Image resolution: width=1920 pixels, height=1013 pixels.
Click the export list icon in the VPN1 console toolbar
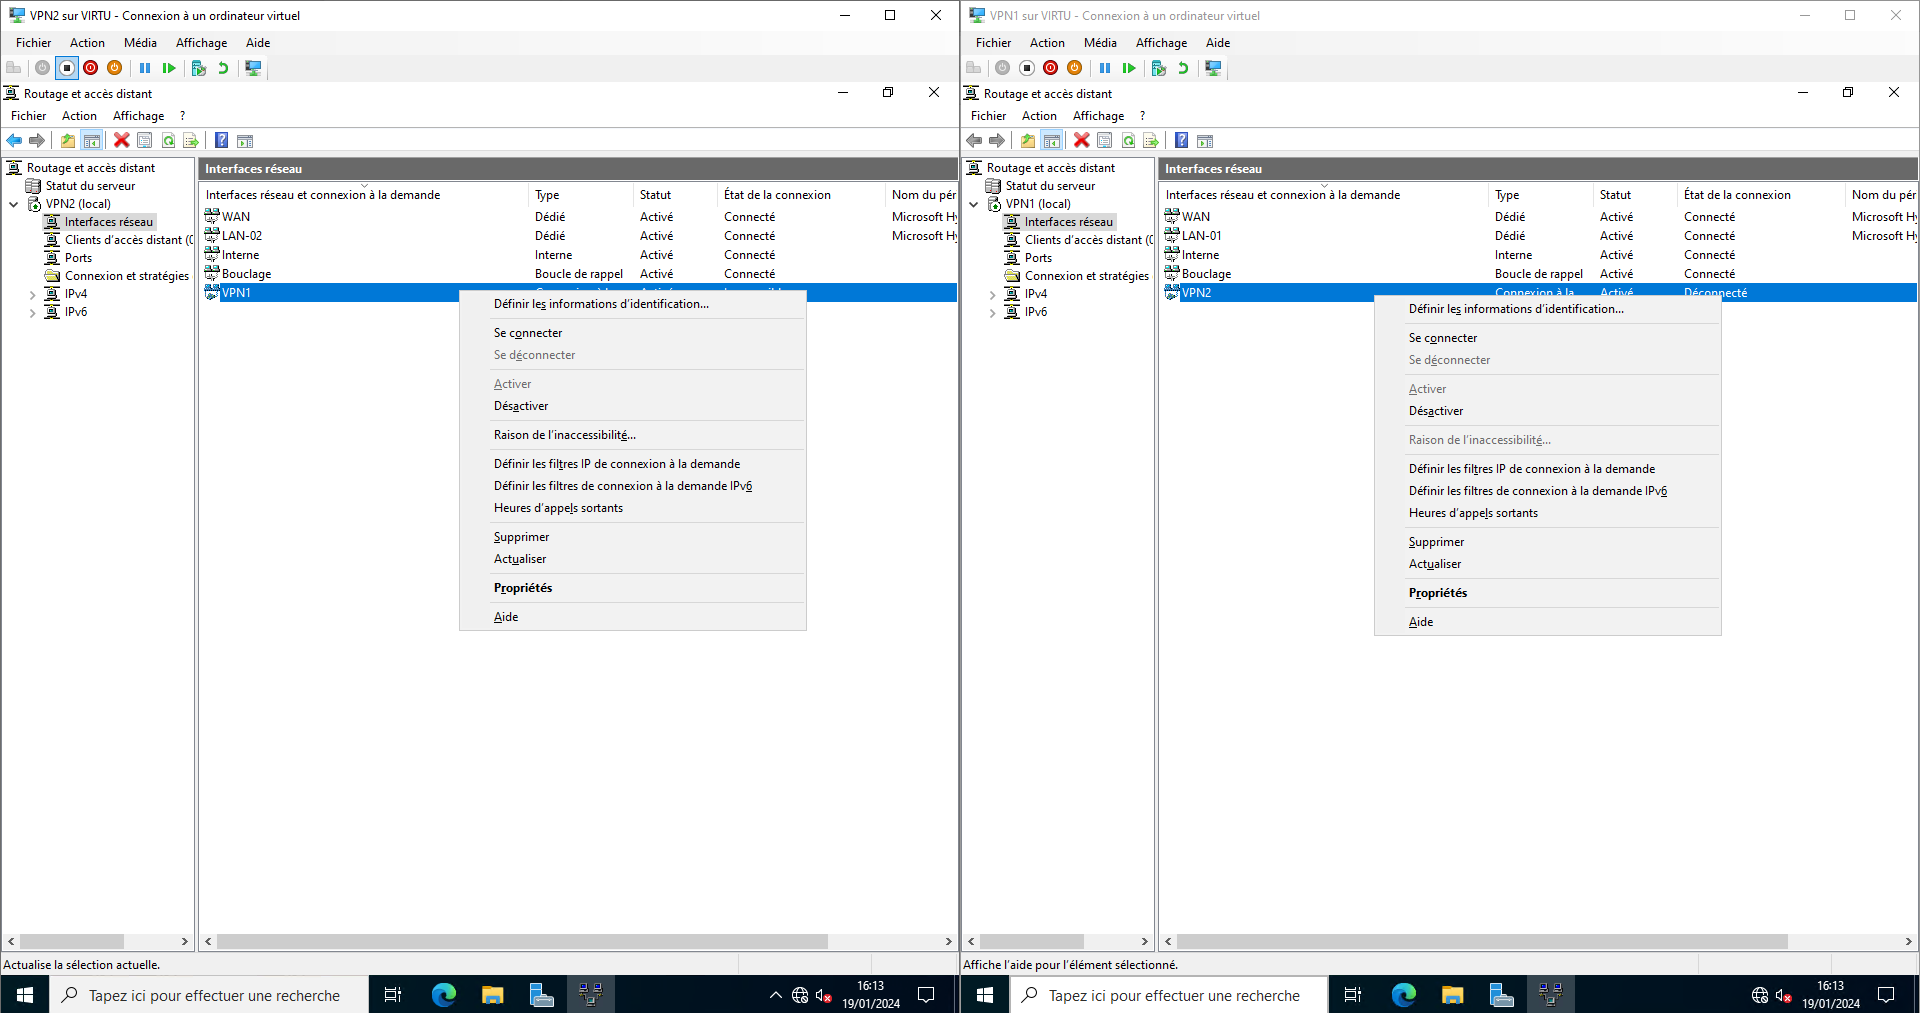tap(1151, 141)
